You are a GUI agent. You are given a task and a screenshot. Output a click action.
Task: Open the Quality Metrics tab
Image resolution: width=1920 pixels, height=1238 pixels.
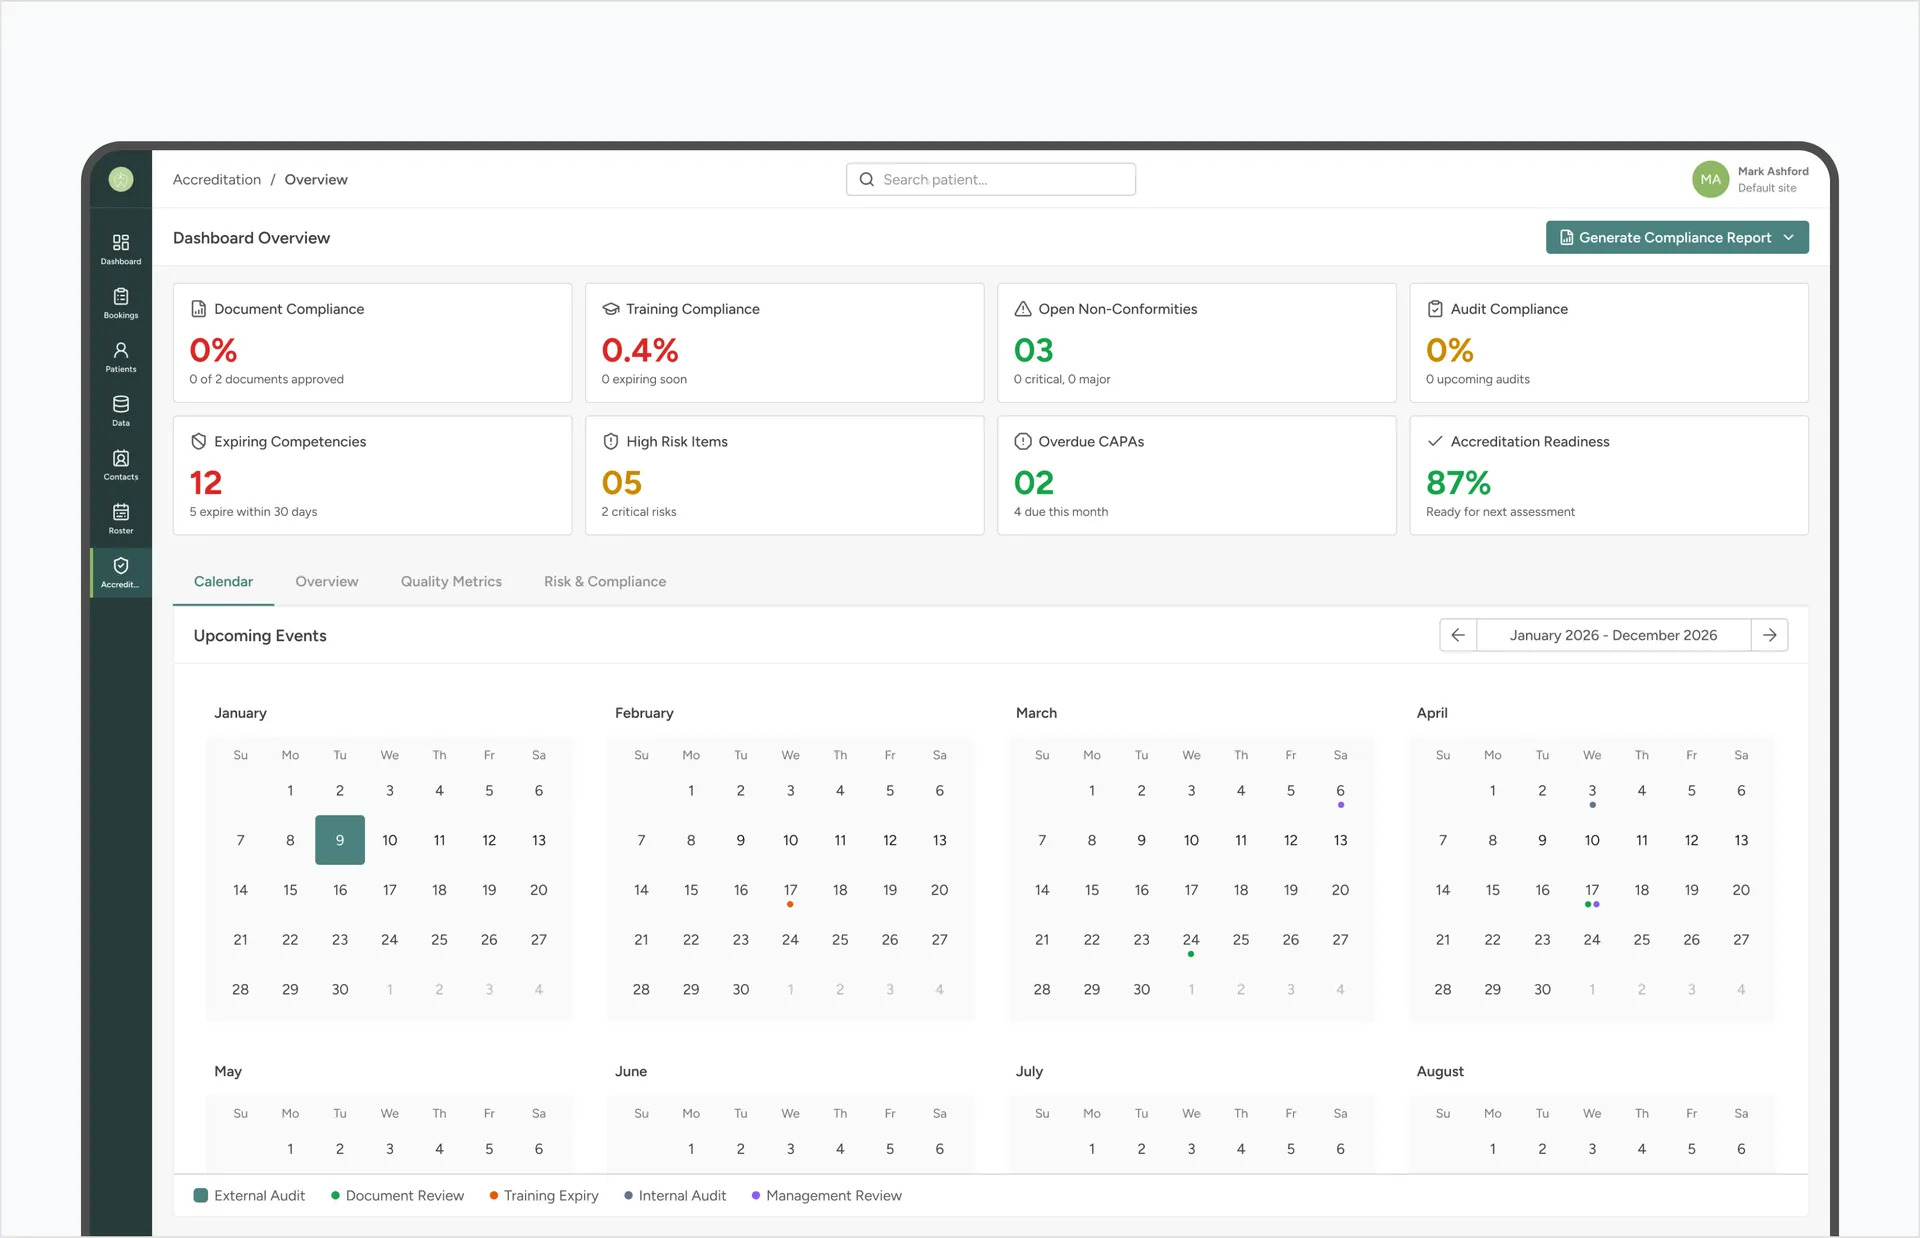(451, 581)
